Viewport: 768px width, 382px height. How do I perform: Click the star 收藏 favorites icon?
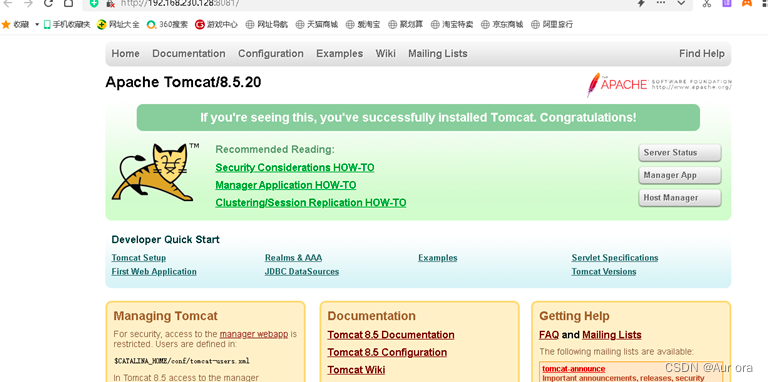pyautogui.click(x=6, y=24)
